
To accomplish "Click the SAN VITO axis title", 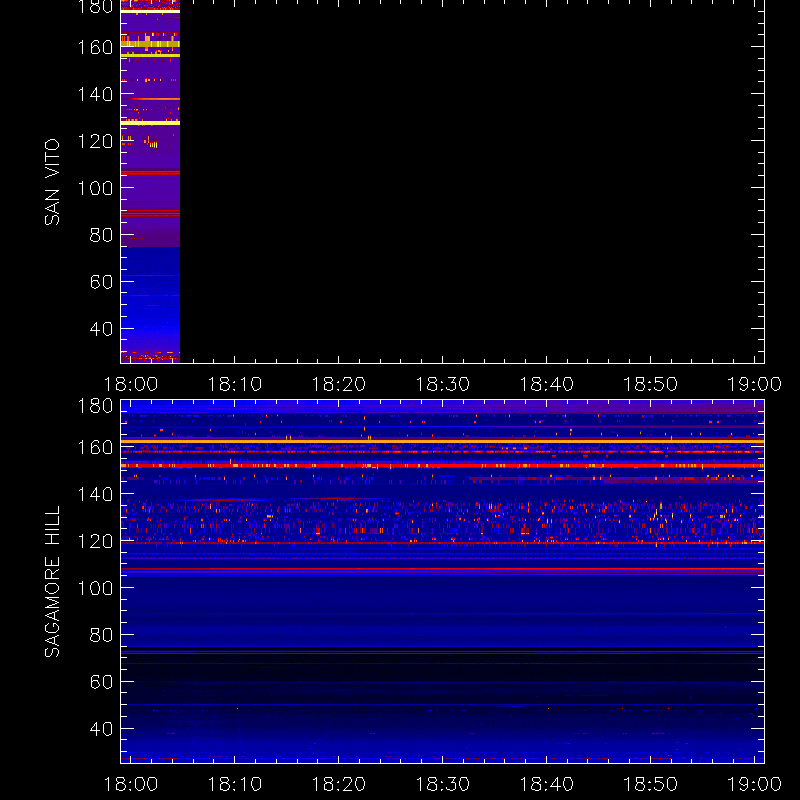I will click(x=52, y=182).
